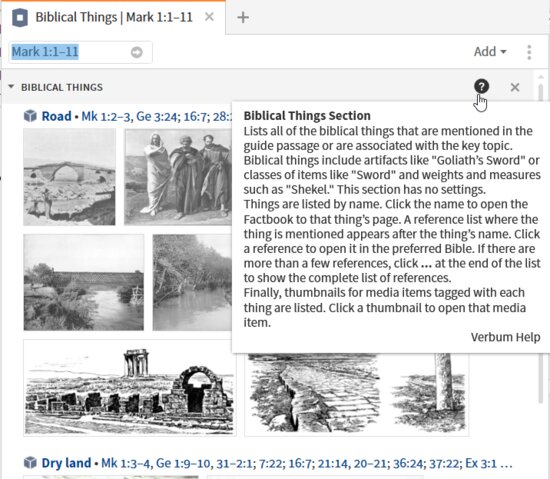Close the Biblical Things section
Viewport: 550px width, 479px height.
(515, 87)
